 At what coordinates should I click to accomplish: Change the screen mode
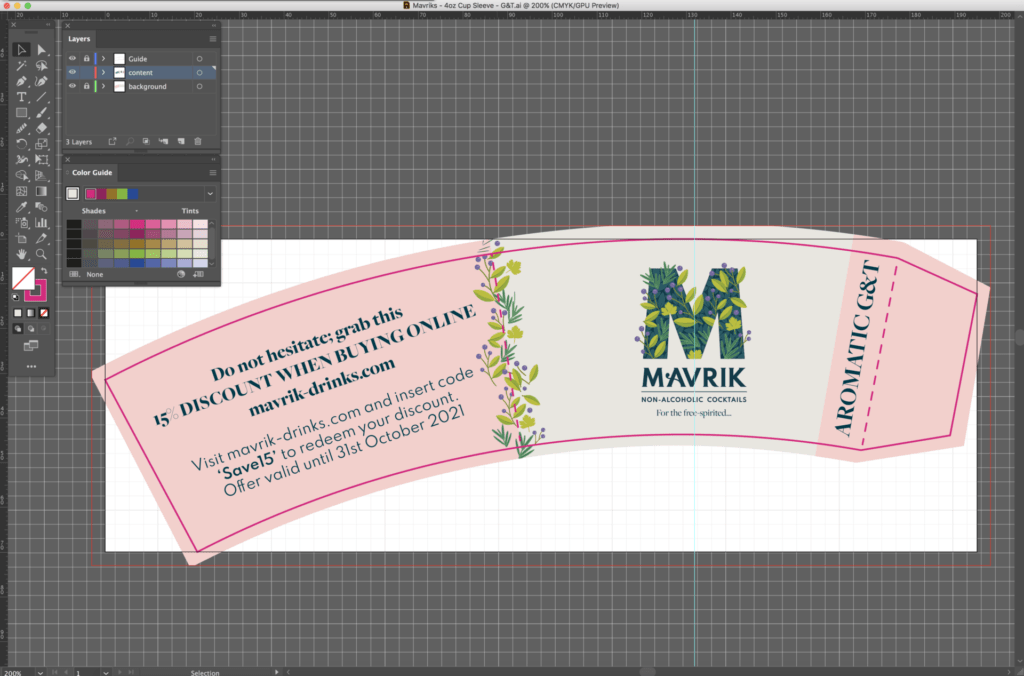pos(31,346)
